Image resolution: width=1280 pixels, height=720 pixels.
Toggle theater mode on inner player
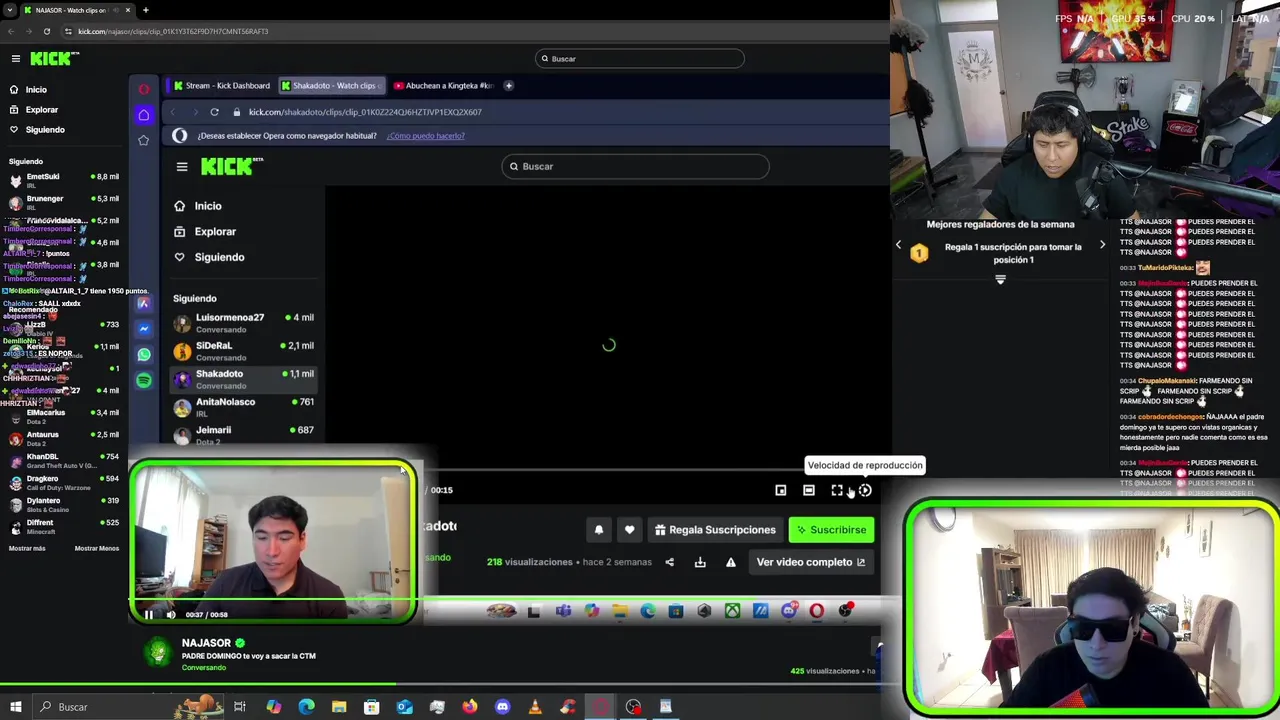tap(809, 491)
